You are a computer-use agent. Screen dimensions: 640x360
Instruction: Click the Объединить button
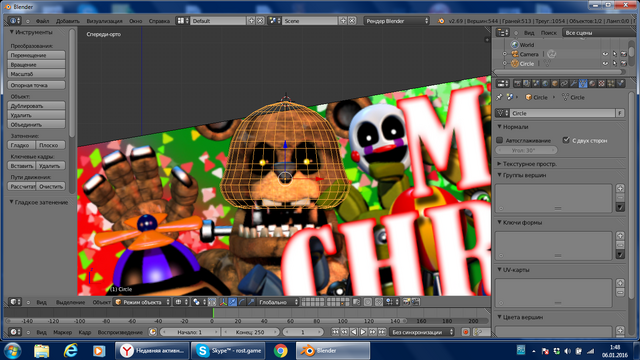click(x=36, y=124)
